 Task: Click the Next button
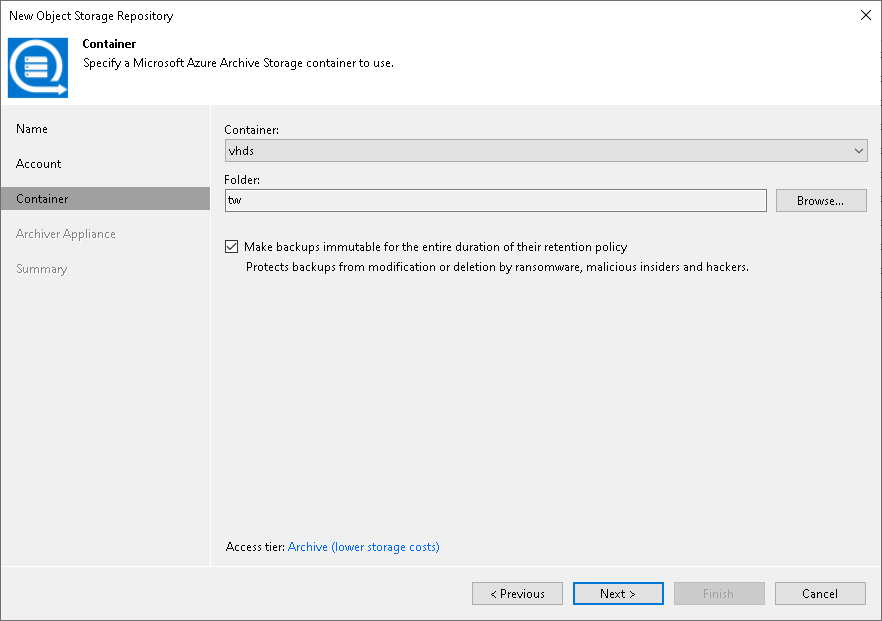click(x=618, y=593)
